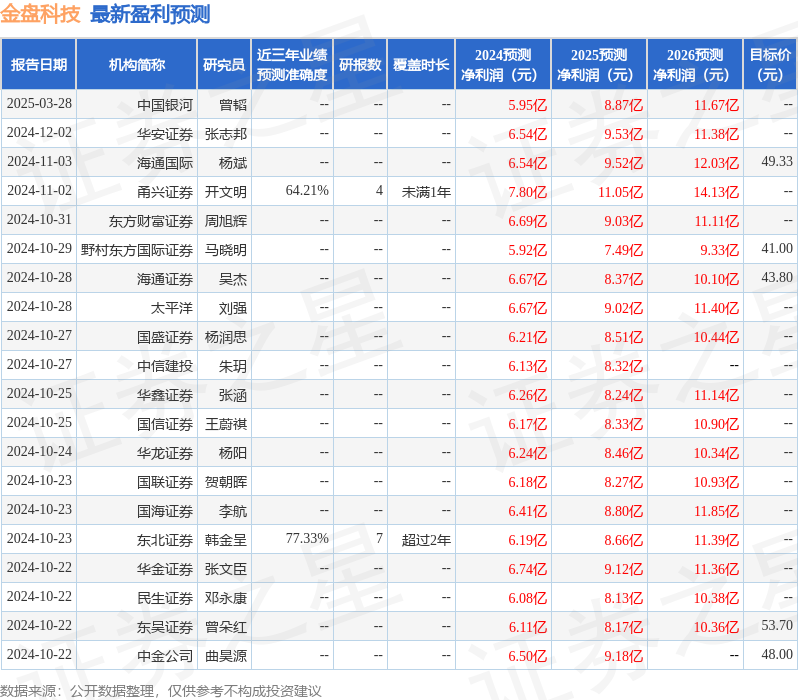The height and width of the screenshot is (700, 798).
Task: Click the 近三年业绩预测准确度 column header
Action: [292, 65]
